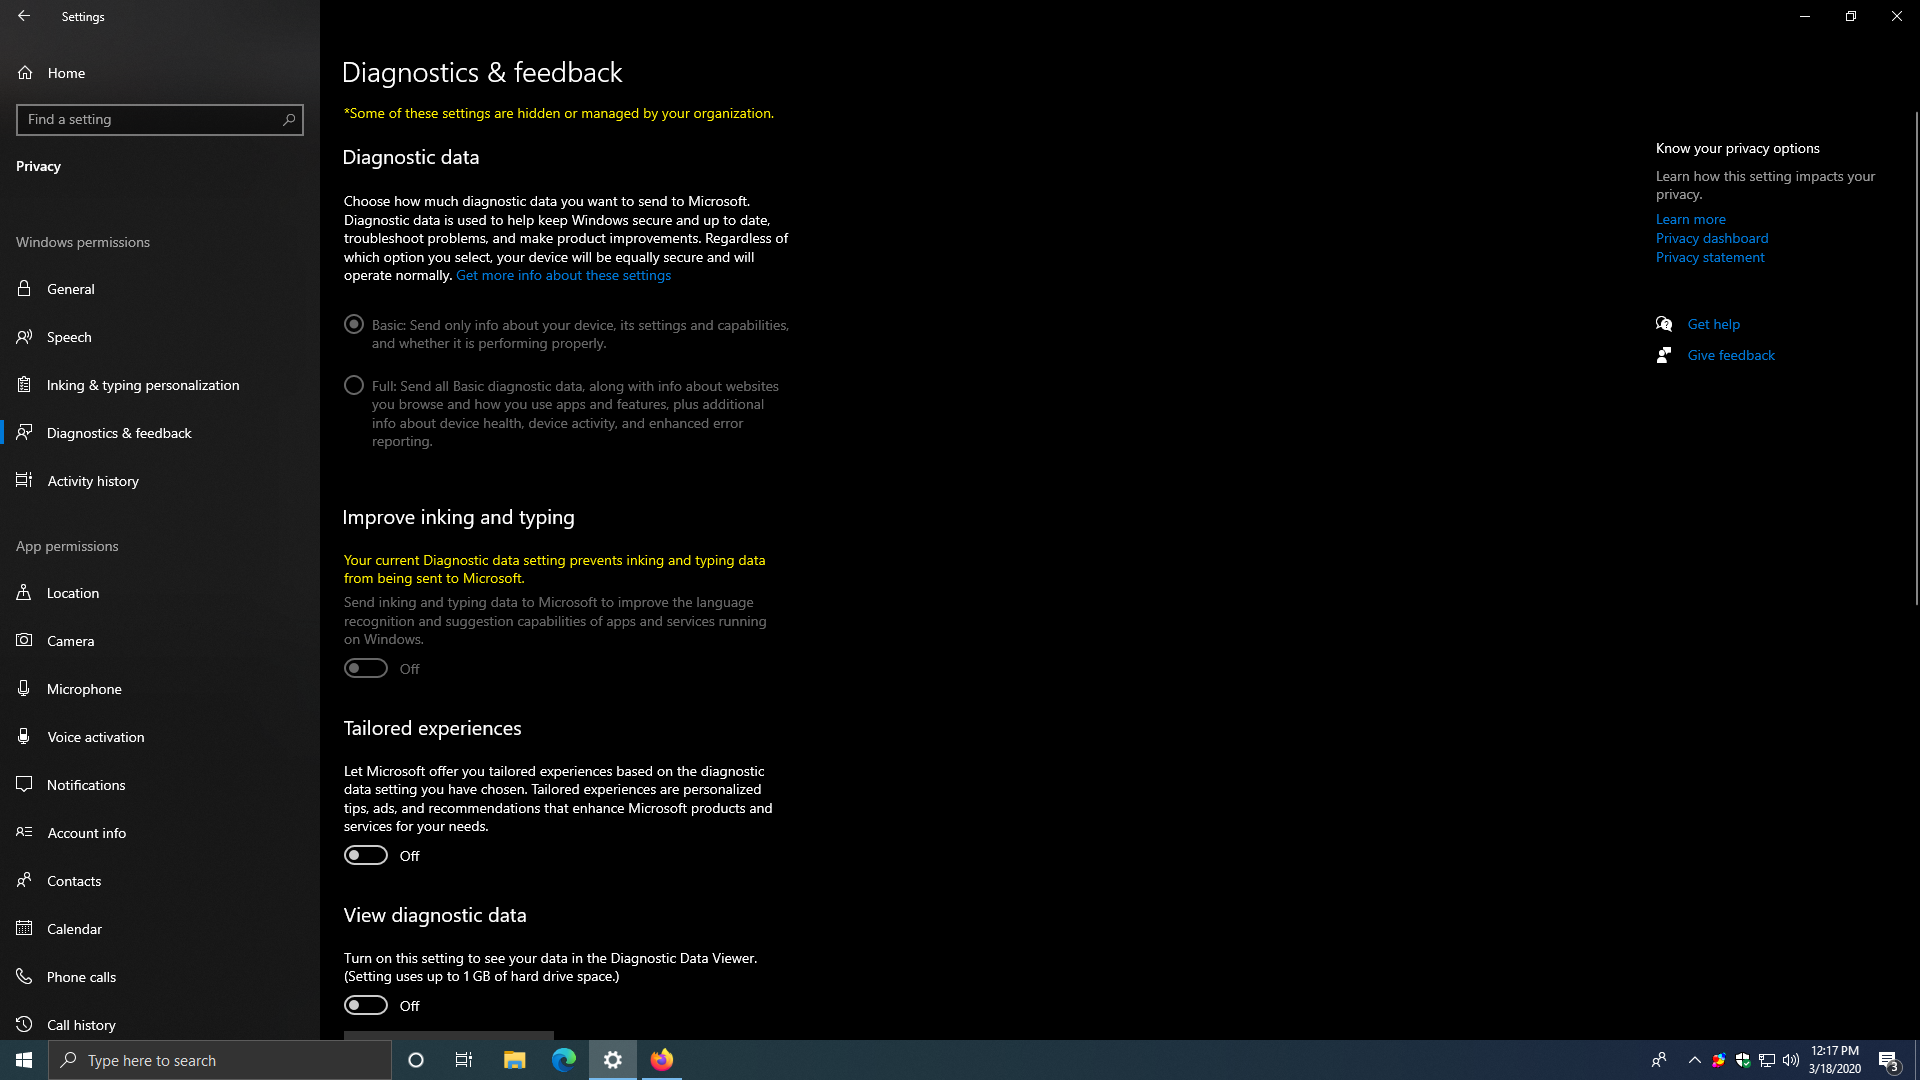Select the Full diagnostic data radio button
Viewport: 1920px width, 1080px height.
[x=354, y=386]
